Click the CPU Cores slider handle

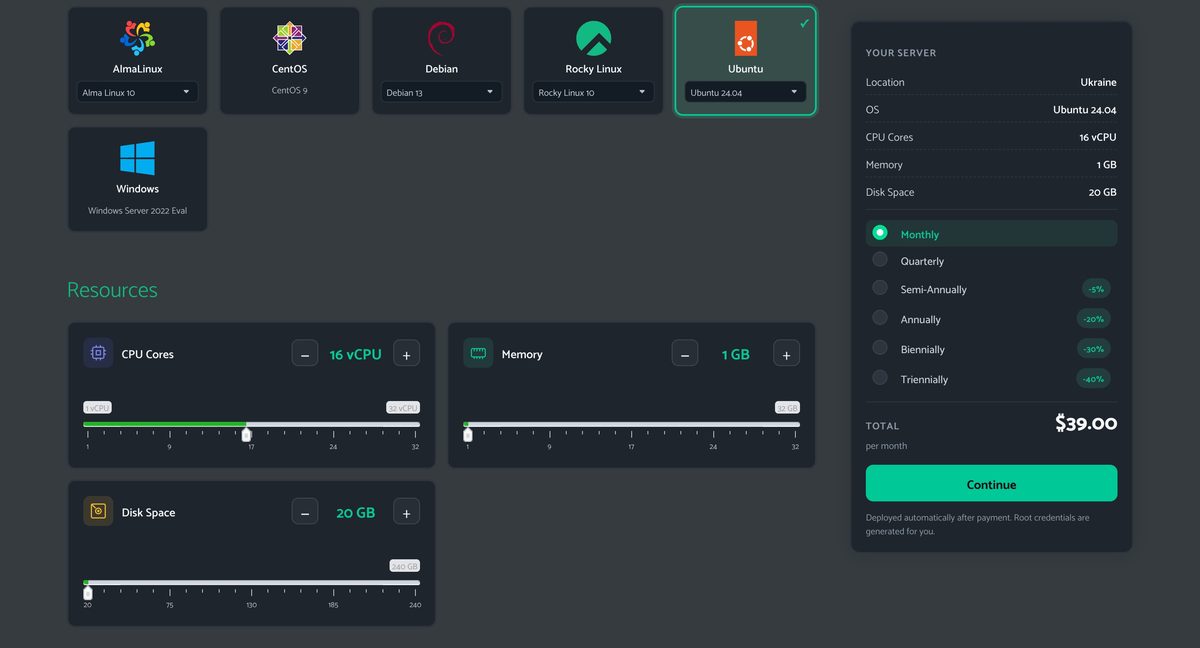[x=246, y=434]
